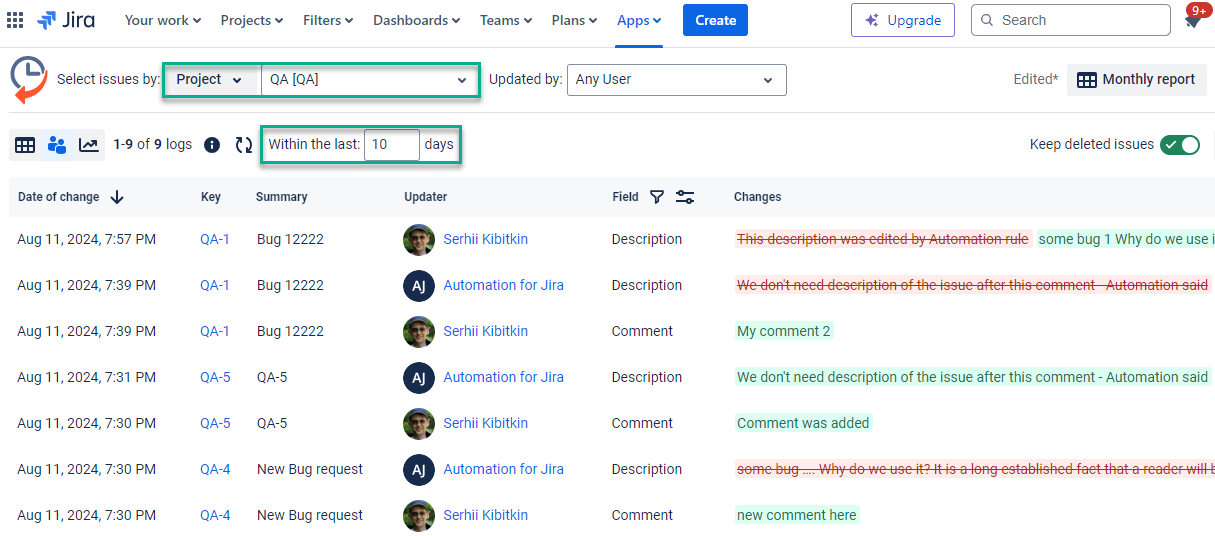Open the Field filter funnel icon
The width and height of the screenshot is (1215, 536).
[657, 197]
